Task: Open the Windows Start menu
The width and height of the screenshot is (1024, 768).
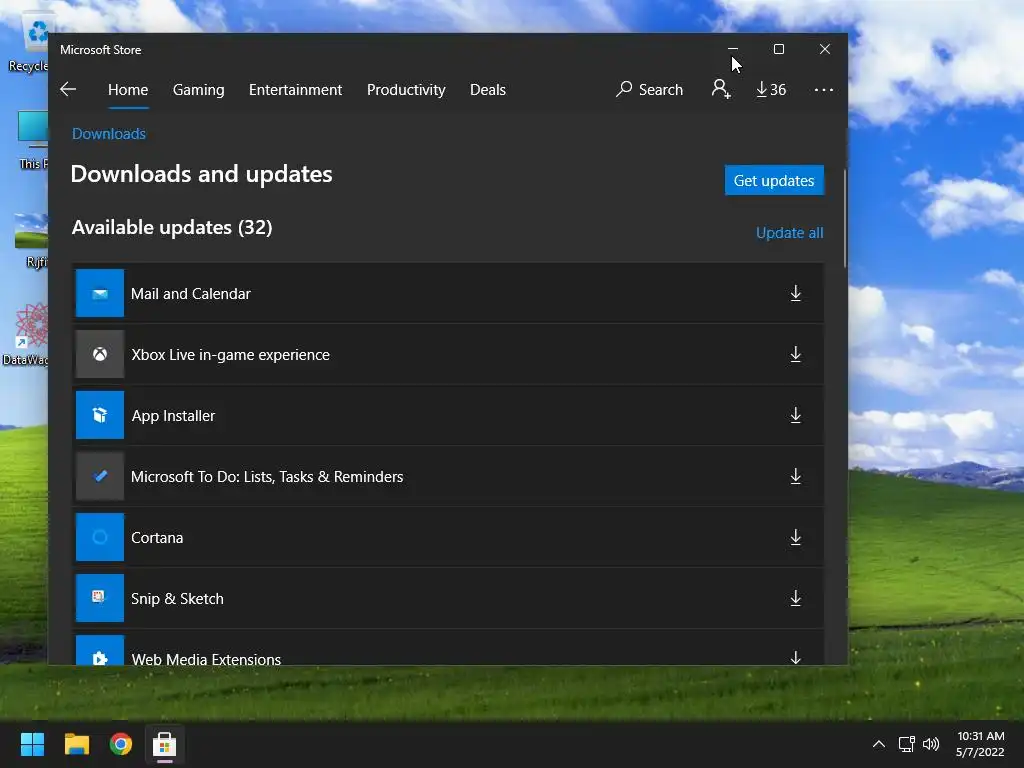Action: click(x=32, y=744)
